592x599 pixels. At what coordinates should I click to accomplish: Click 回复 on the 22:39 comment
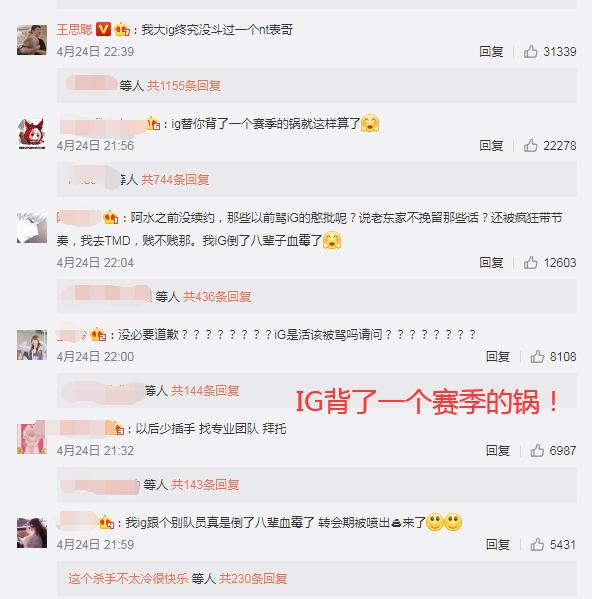pyautogui.click(x=491, y=51)
